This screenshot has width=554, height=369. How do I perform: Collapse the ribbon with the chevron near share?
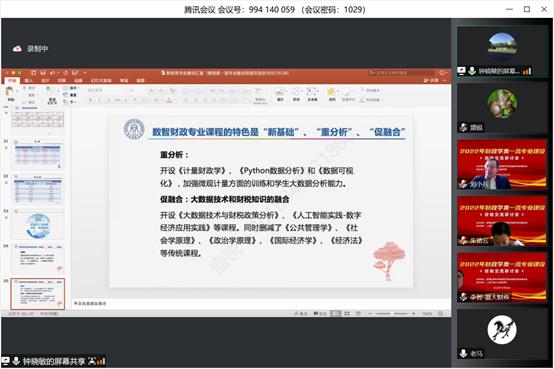(x=444, y=81)
